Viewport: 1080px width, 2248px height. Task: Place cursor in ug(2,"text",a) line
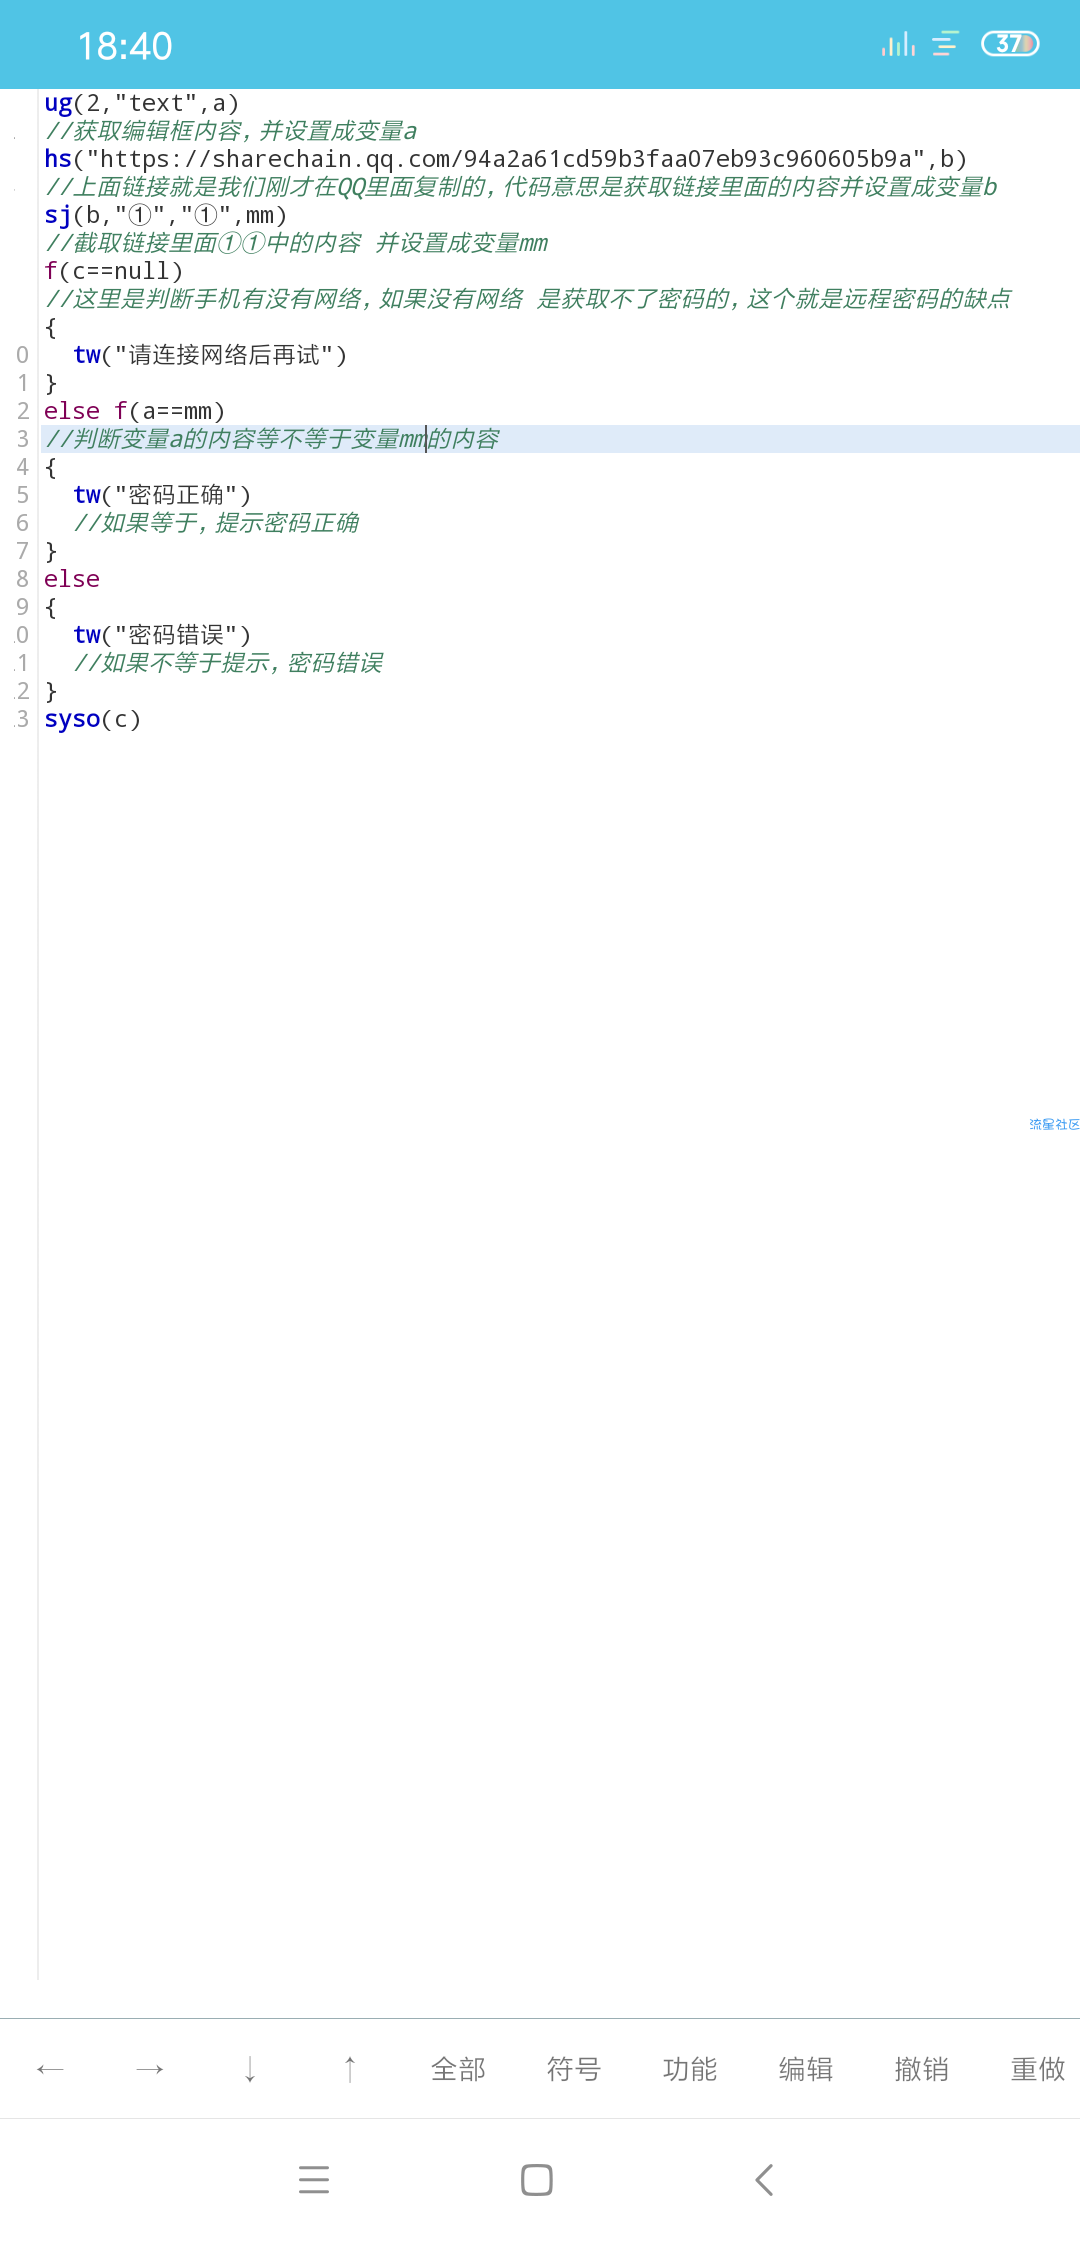click(x=142, y=103)
